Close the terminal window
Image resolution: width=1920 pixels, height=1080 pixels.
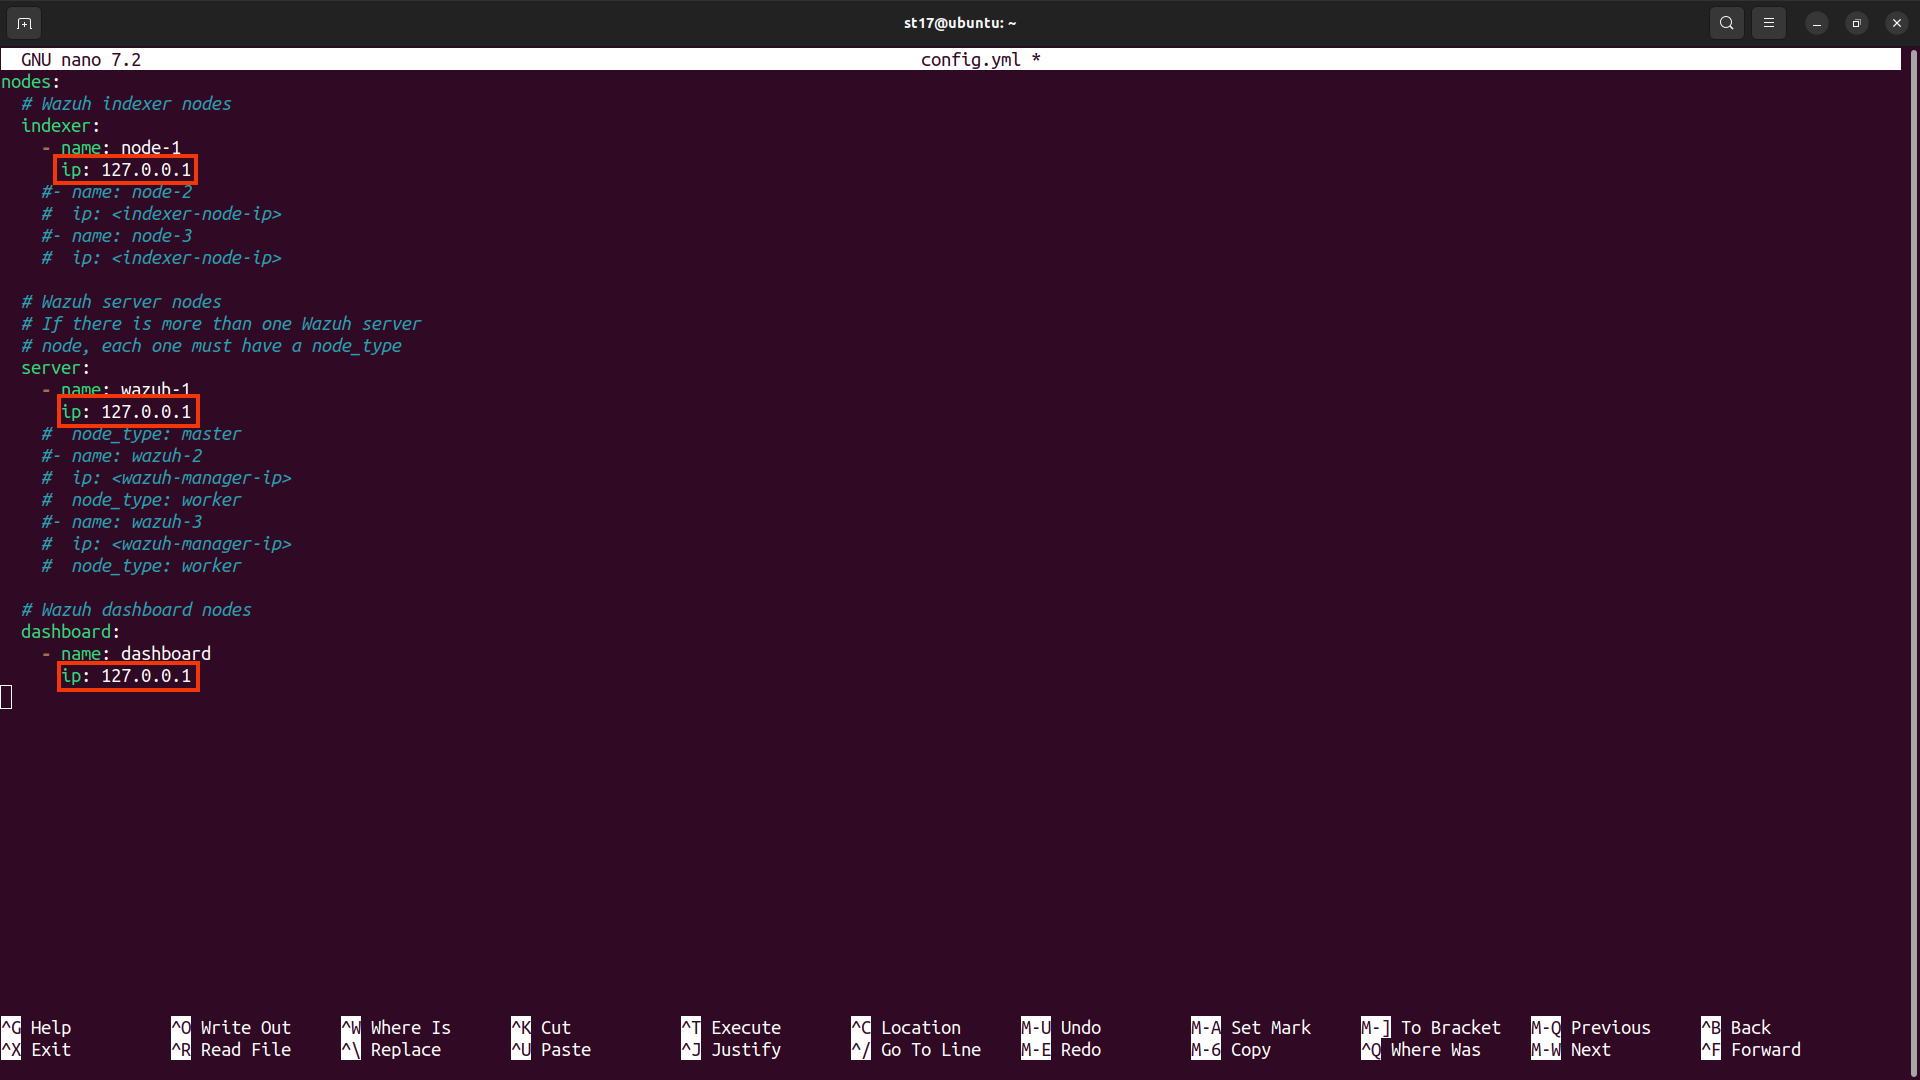pyautogui.click(x=1897, y=23)
